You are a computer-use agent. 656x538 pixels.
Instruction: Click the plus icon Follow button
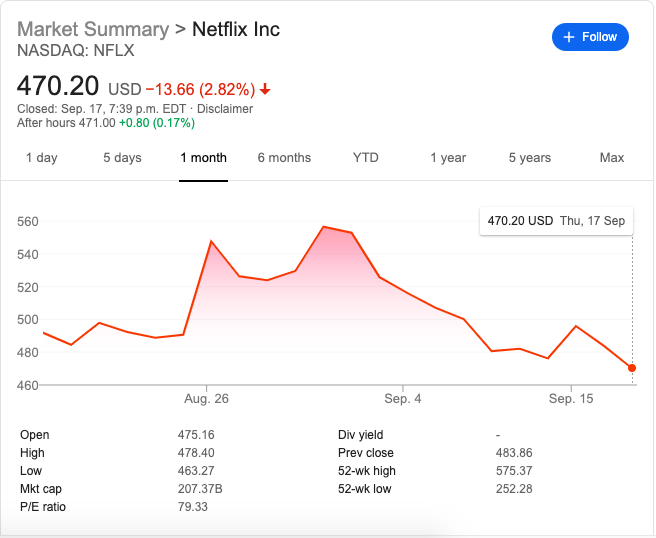(590, 37)
